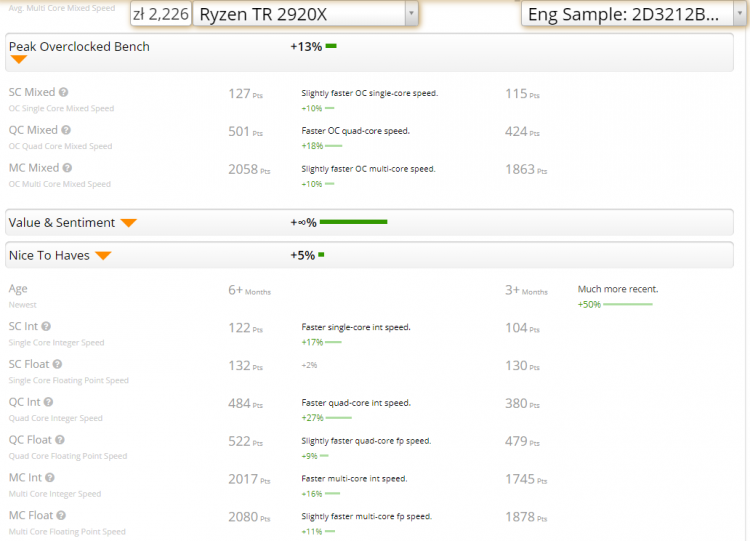Image resolution: width=750 pixels, height=541 pixels.
Task: Click the 115 Pts SC Mixed score
Action: [522, 94]
